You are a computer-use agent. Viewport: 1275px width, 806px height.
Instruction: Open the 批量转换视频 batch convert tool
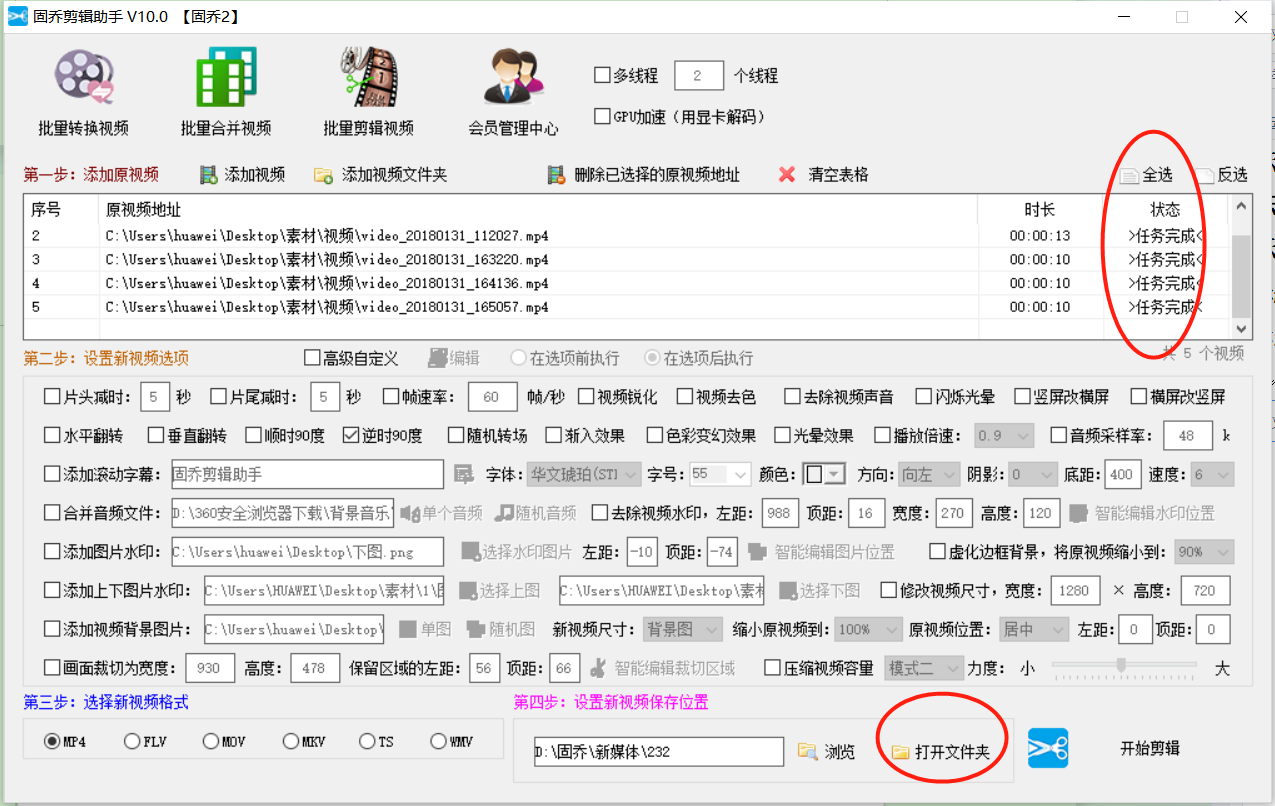point(84,90)
